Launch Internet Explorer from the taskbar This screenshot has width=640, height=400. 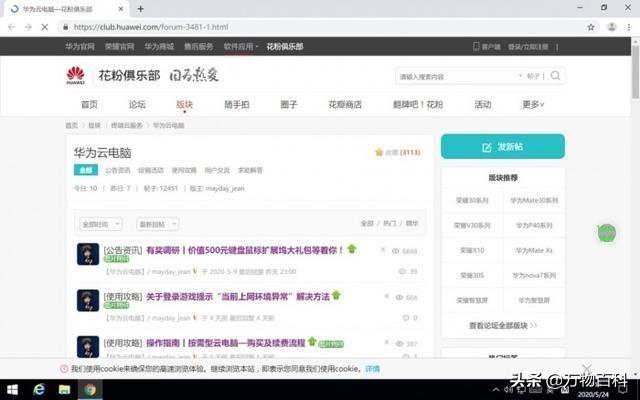tap(39, 389)
